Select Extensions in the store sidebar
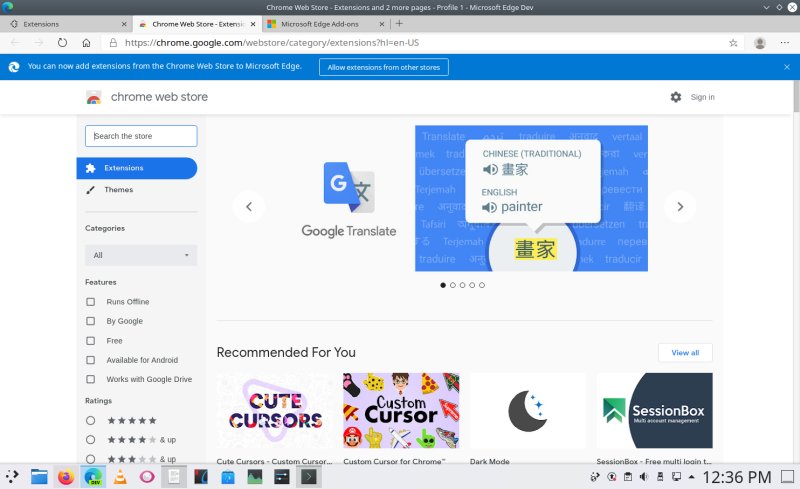The width and height of the screenshot is (800, 489). pyautogui.click(x=137, y=168)
